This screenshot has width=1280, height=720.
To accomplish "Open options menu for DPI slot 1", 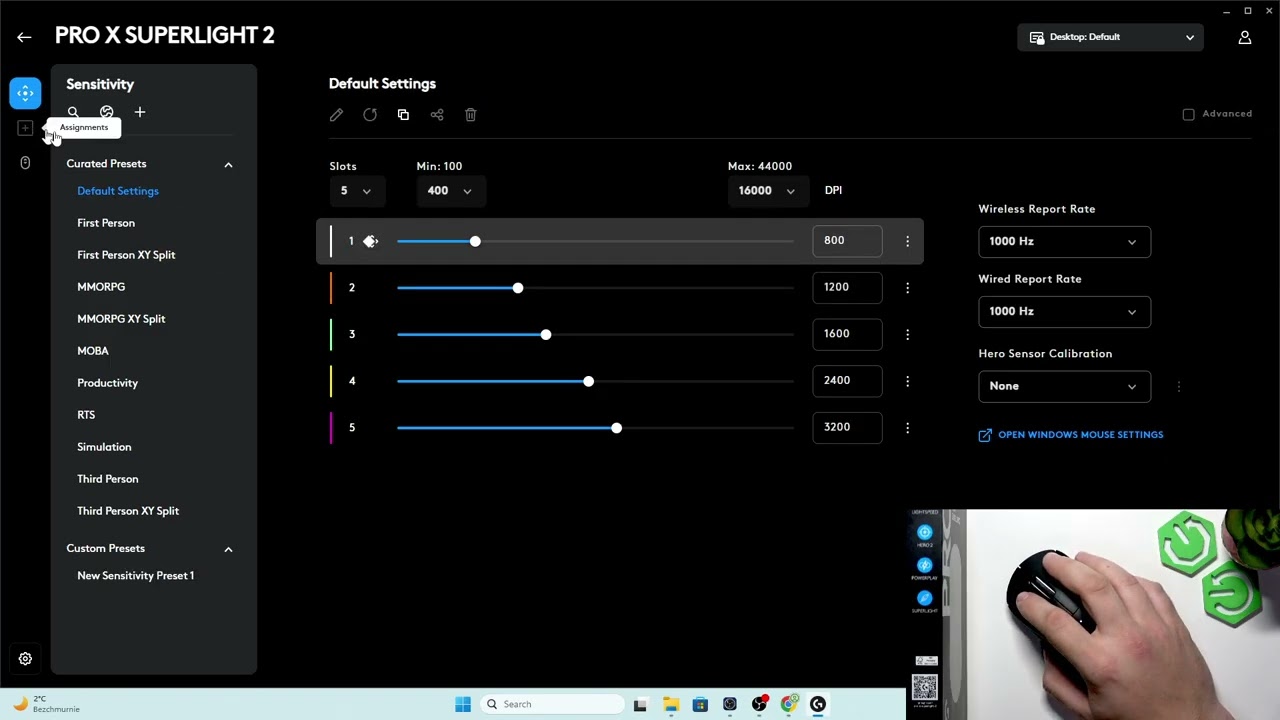I will [x=907, y=241].
